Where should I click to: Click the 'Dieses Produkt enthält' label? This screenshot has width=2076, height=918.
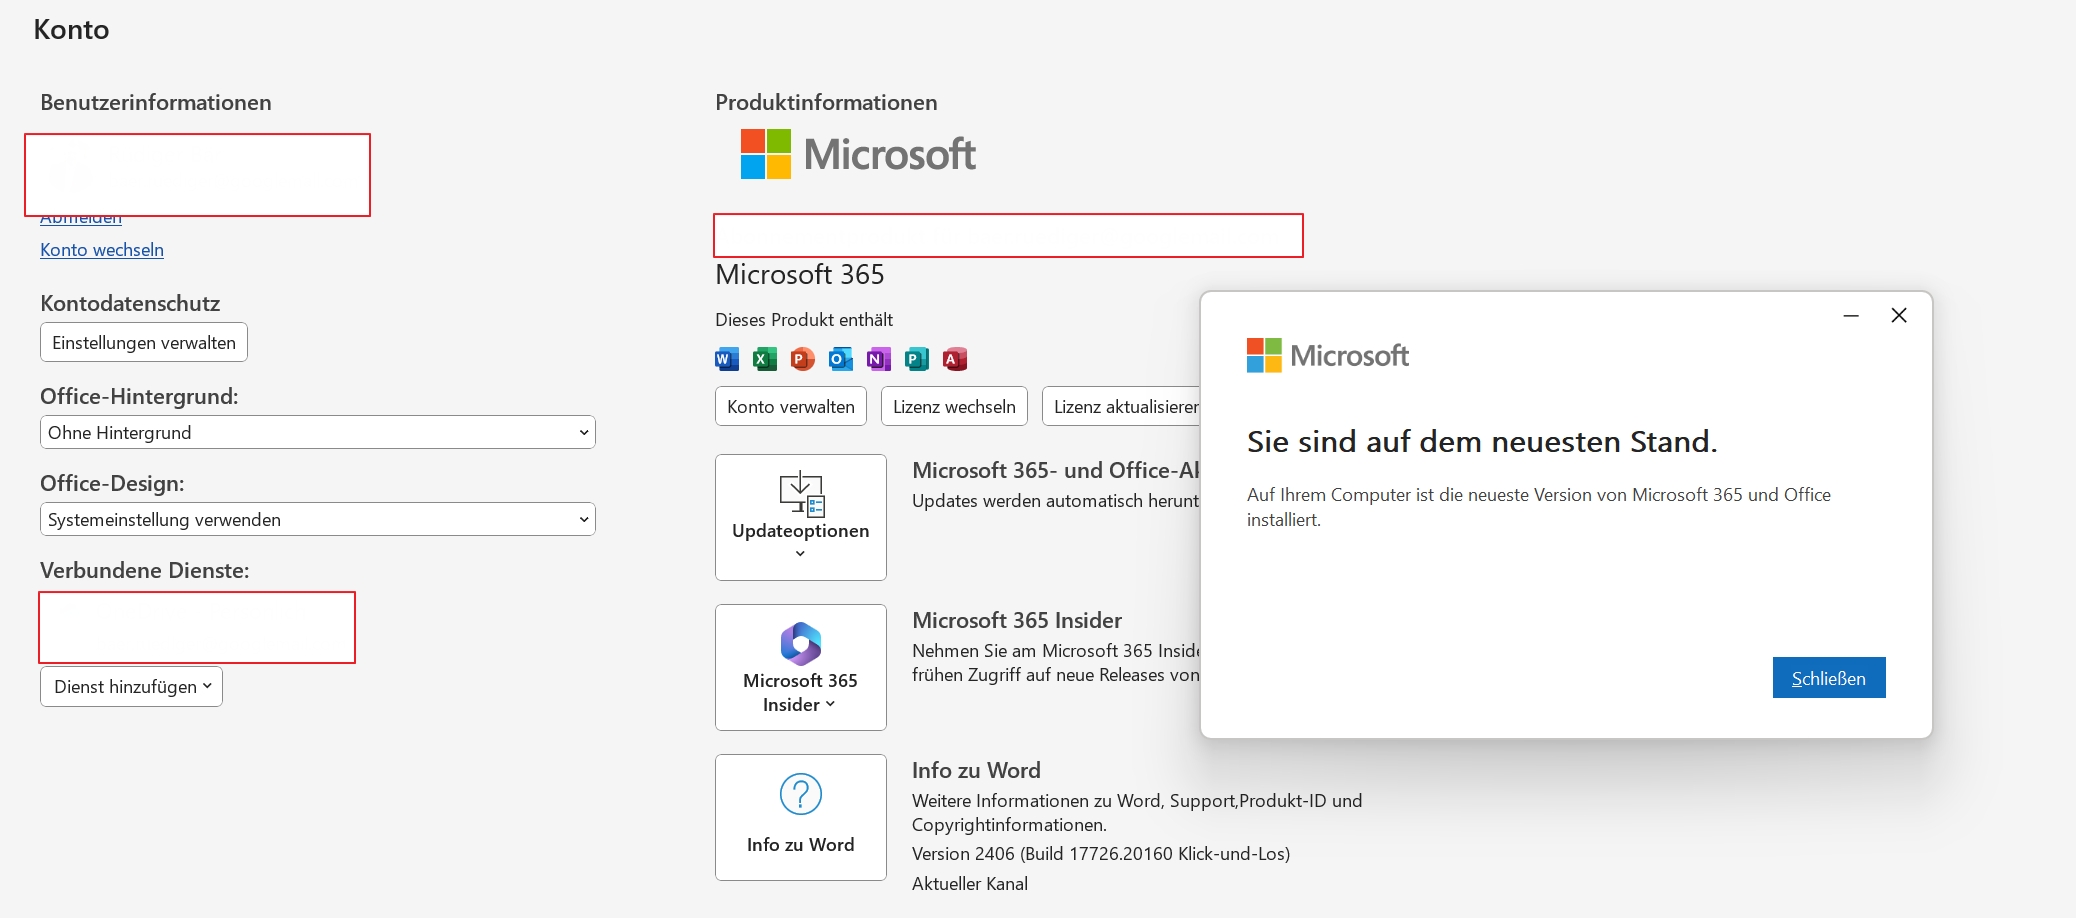[x=804, y=320]
